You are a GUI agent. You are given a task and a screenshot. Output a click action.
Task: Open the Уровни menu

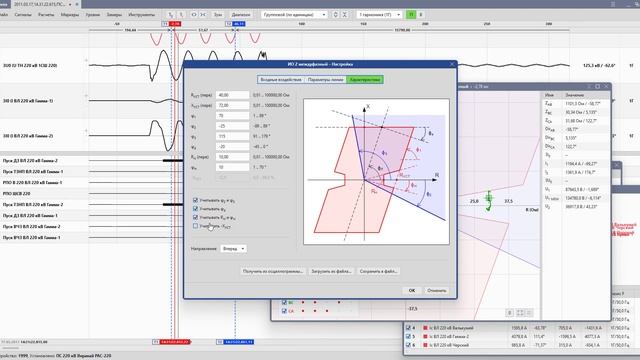click(x=93, y=15)
